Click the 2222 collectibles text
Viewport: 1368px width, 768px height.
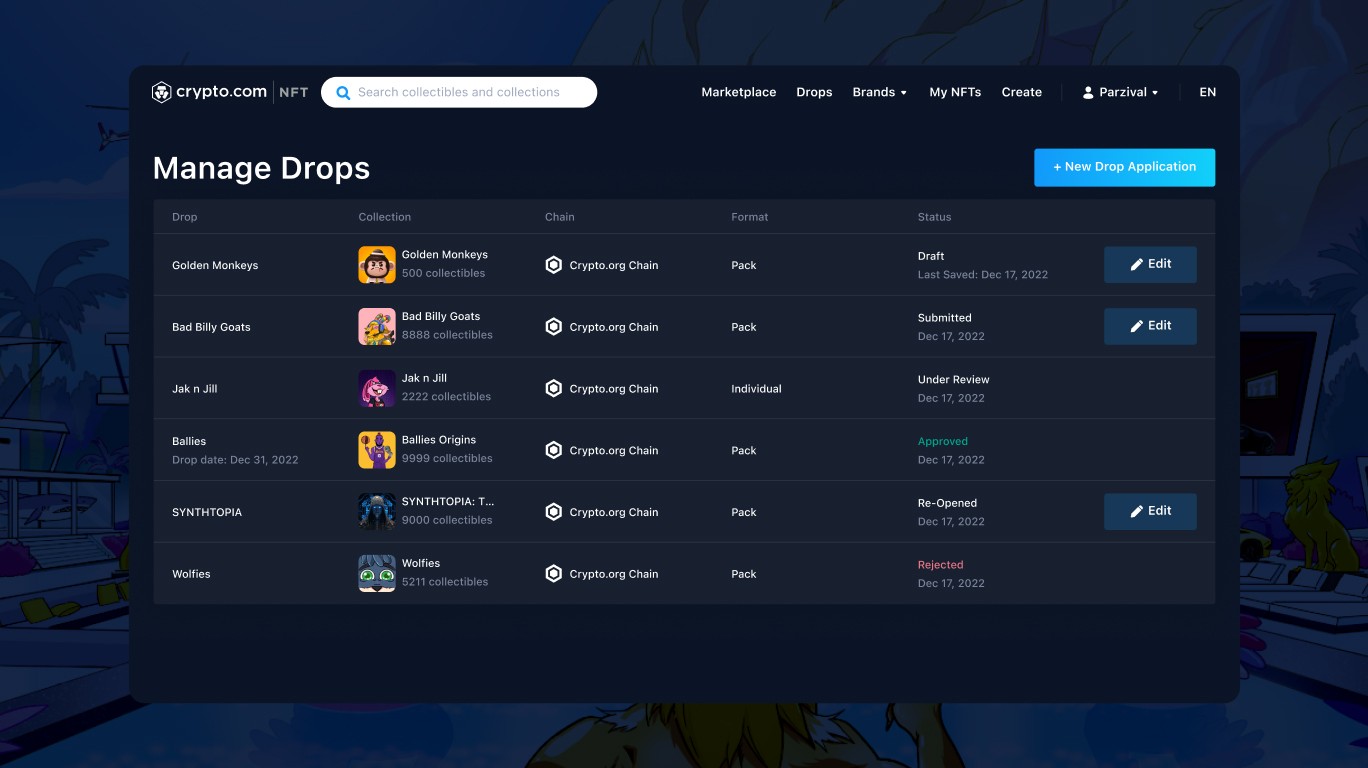click(446, 397)
